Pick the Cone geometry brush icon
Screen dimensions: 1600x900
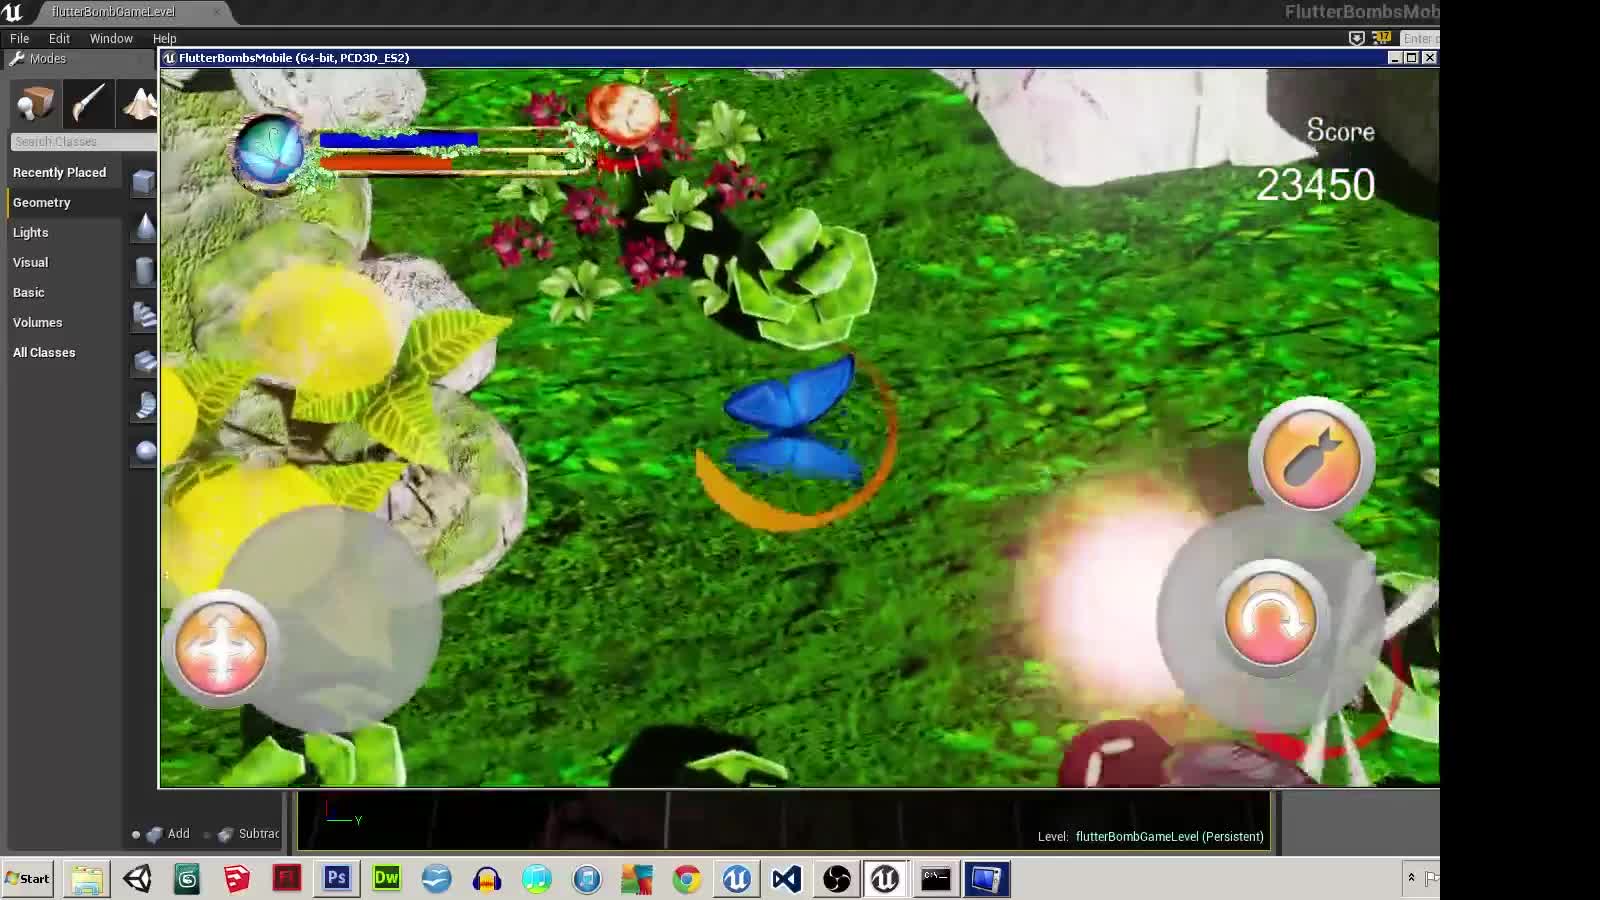click(x=145, y=228)
